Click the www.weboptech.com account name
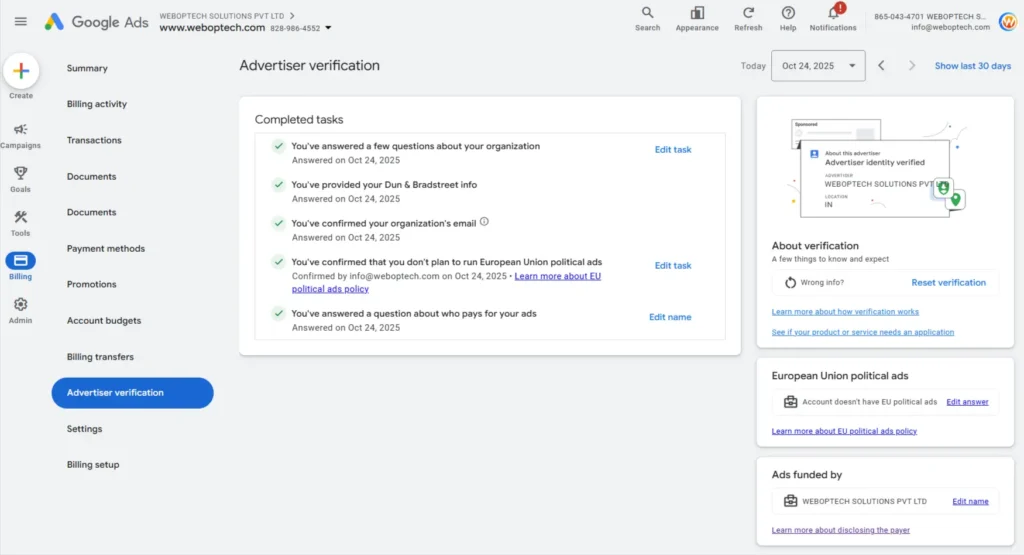The width and height of the screenshot is (1024, 555). point(212,27)
